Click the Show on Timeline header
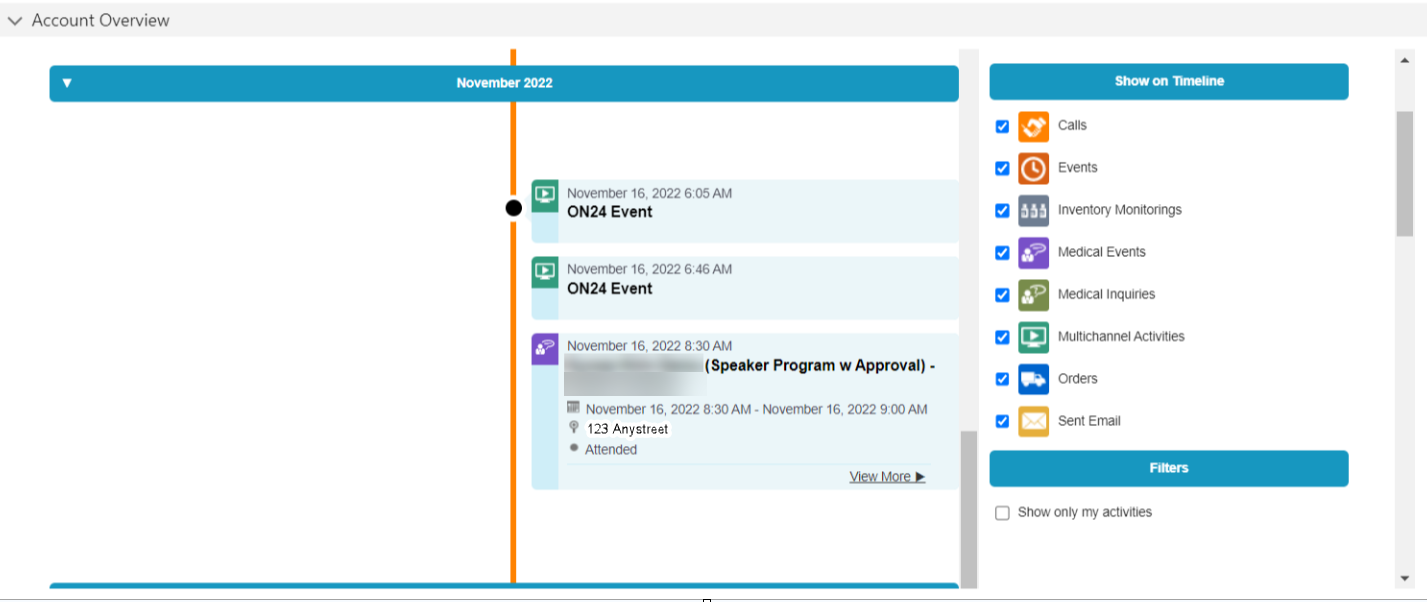The height and width of the screenshot is (602, 1427). tap(1169, 82)
